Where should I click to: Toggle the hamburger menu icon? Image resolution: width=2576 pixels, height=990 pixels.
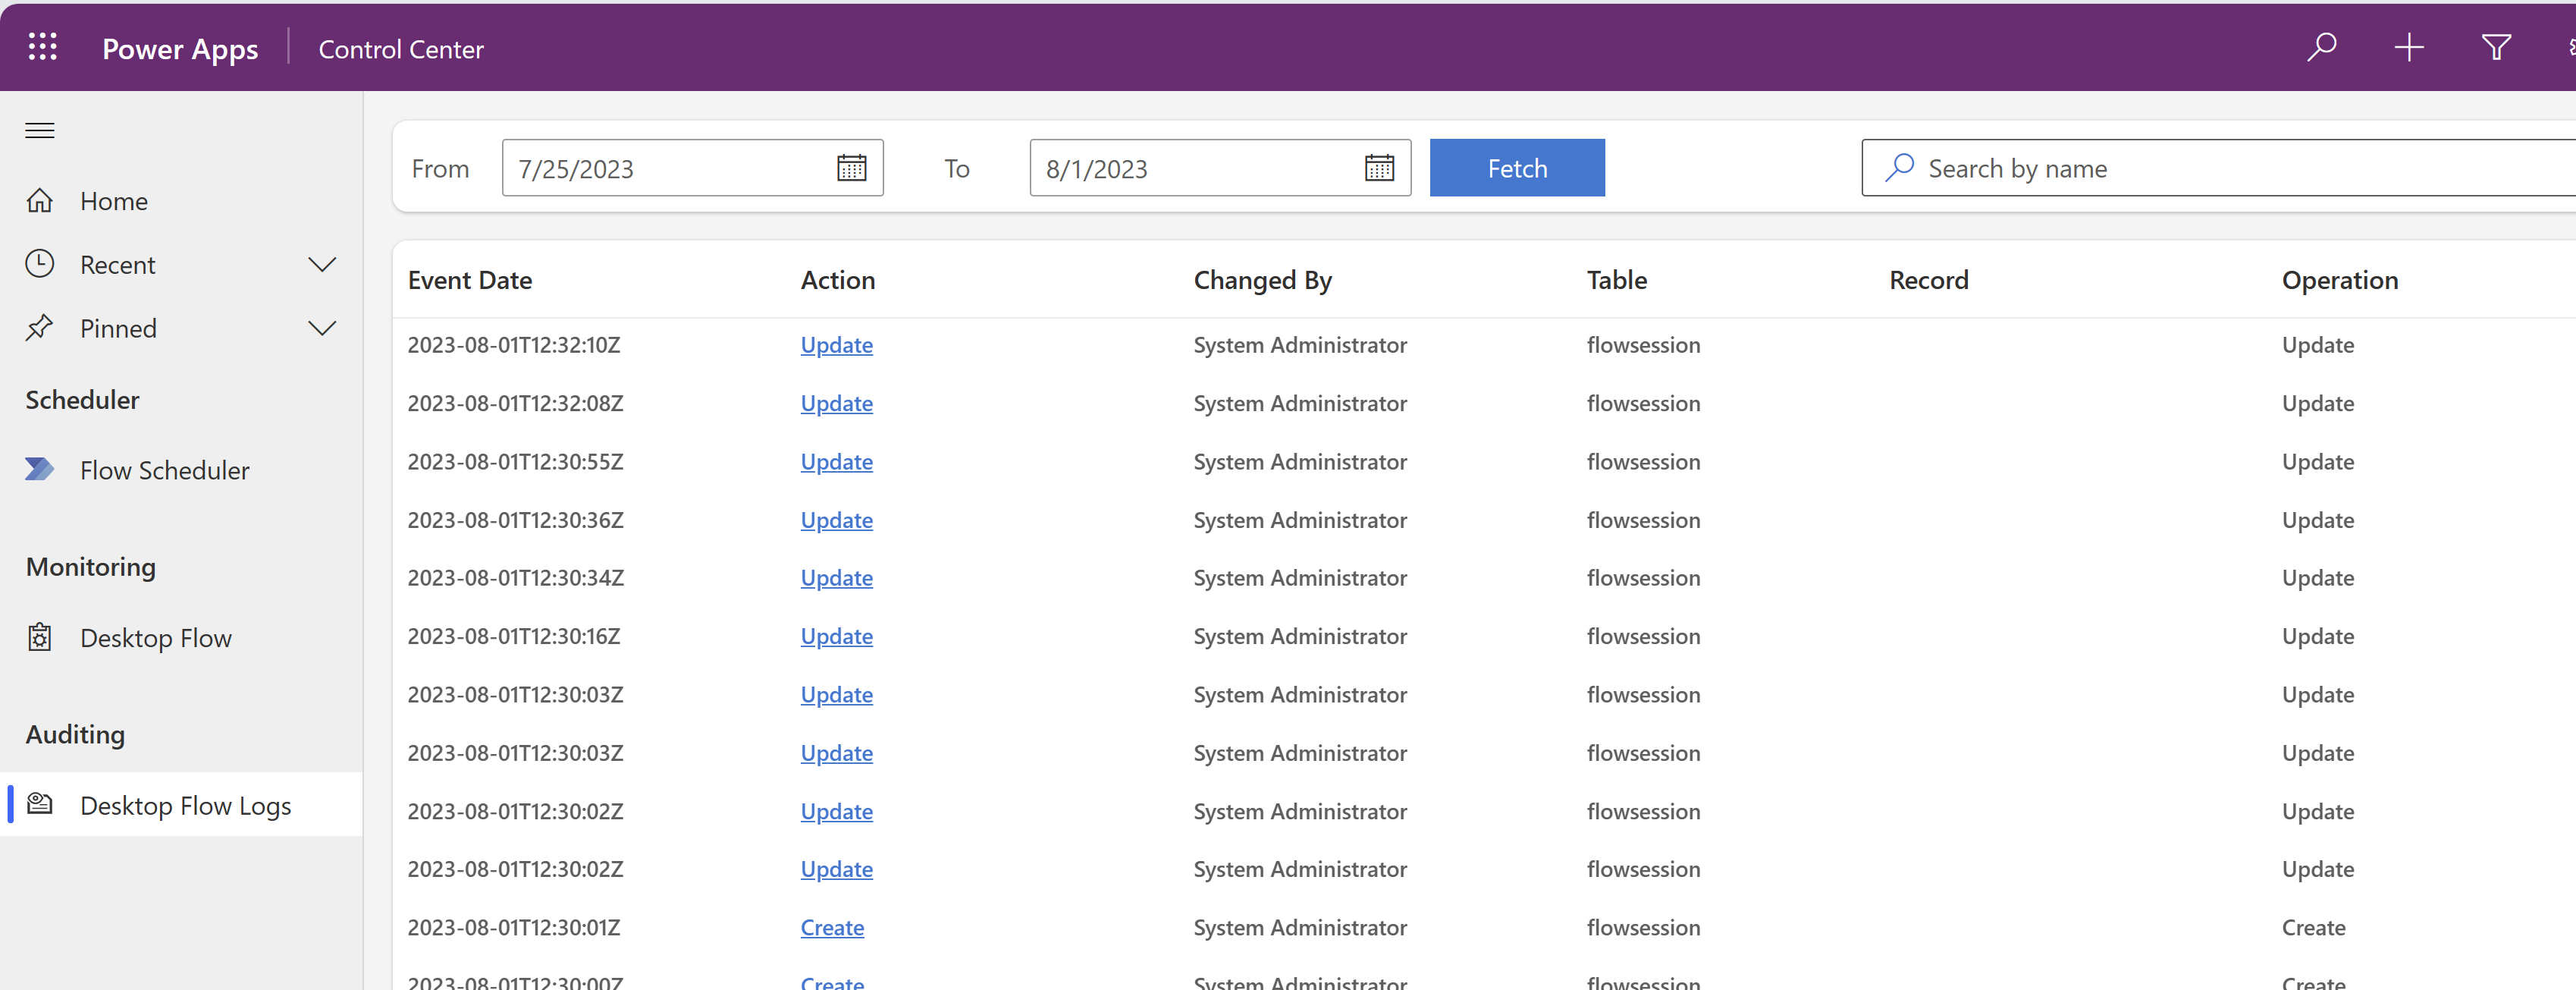(39, 130)
